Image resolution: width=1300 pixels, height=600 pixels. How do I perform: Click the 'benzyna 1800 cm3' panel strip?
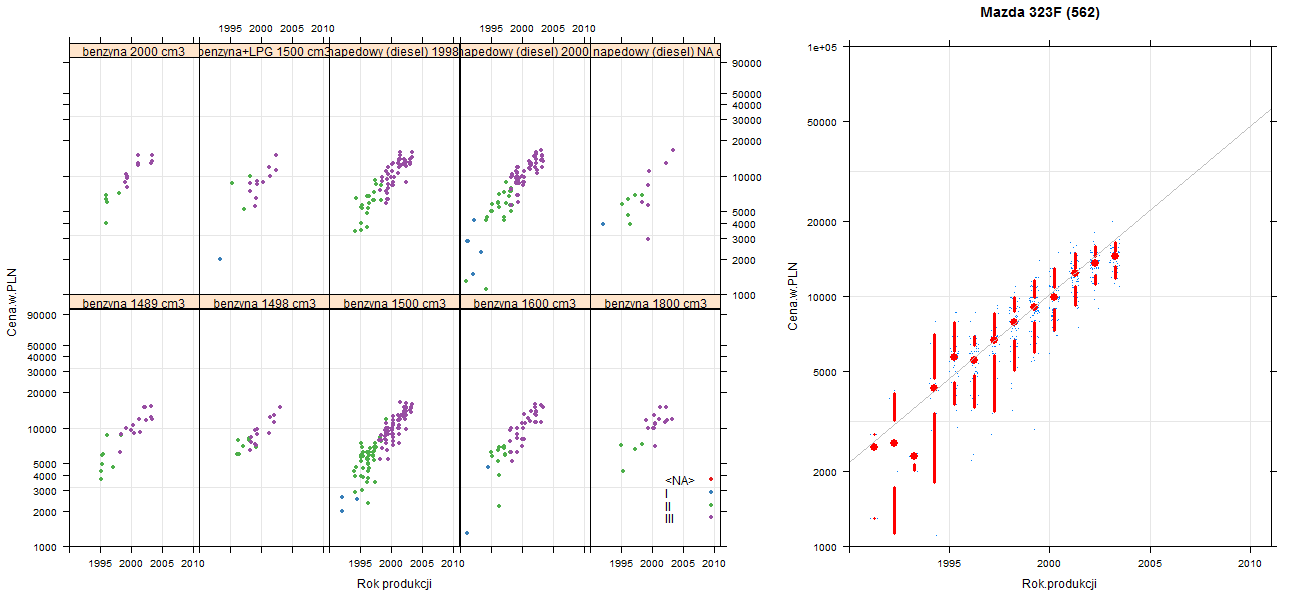point(655,303)
